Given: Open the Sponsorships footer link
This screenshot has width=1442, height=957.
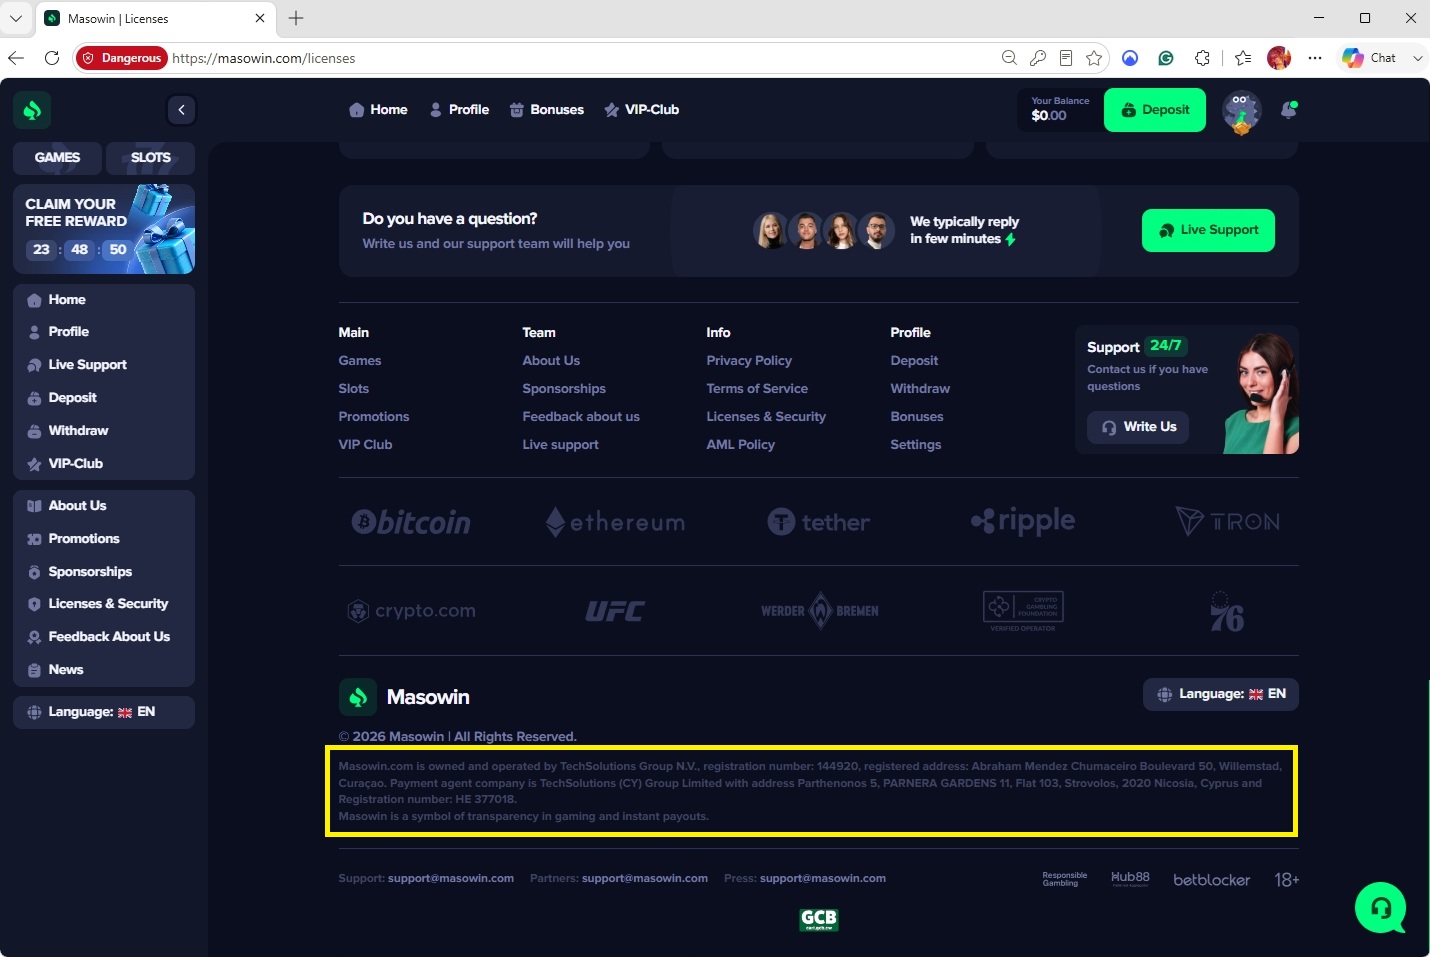Looking at the screenshot, I should (564, 389).
